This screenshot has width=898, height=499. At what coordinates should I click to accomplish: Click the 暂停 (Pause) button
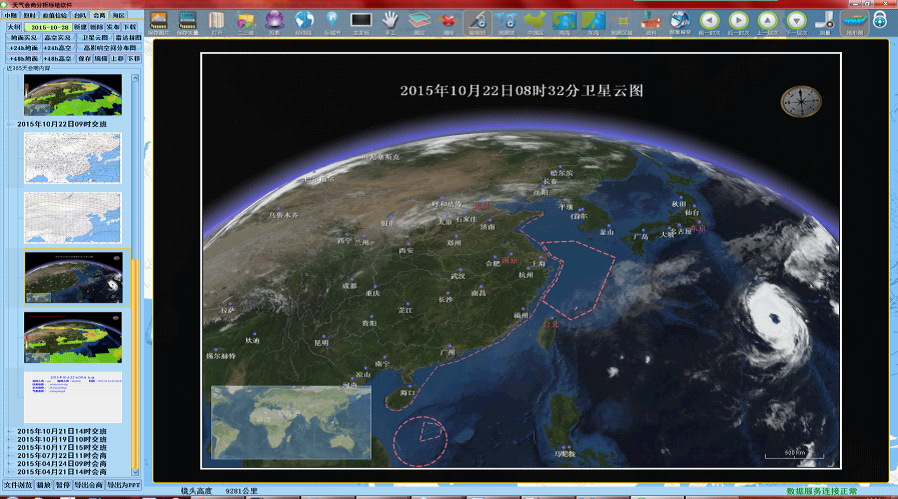coord(62,485)
